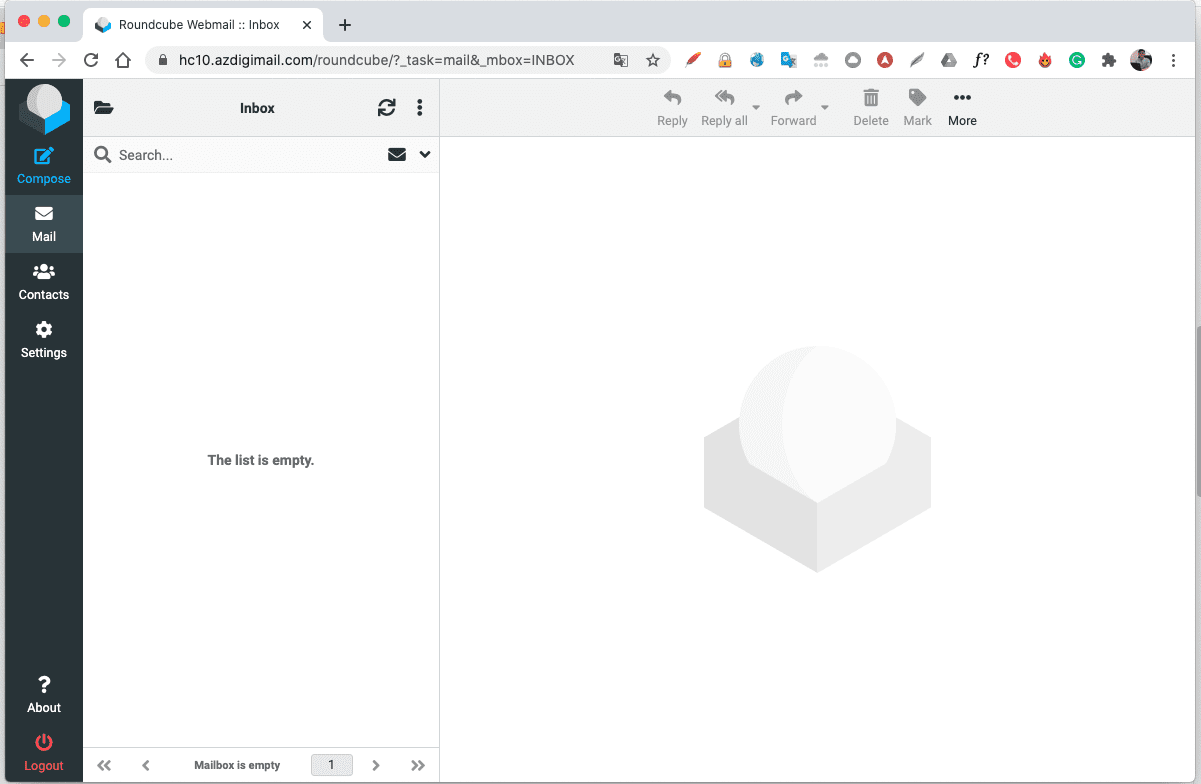Go to the next page of messages
This screenshot has height=784, width=1201.
(x=376, y=765)
